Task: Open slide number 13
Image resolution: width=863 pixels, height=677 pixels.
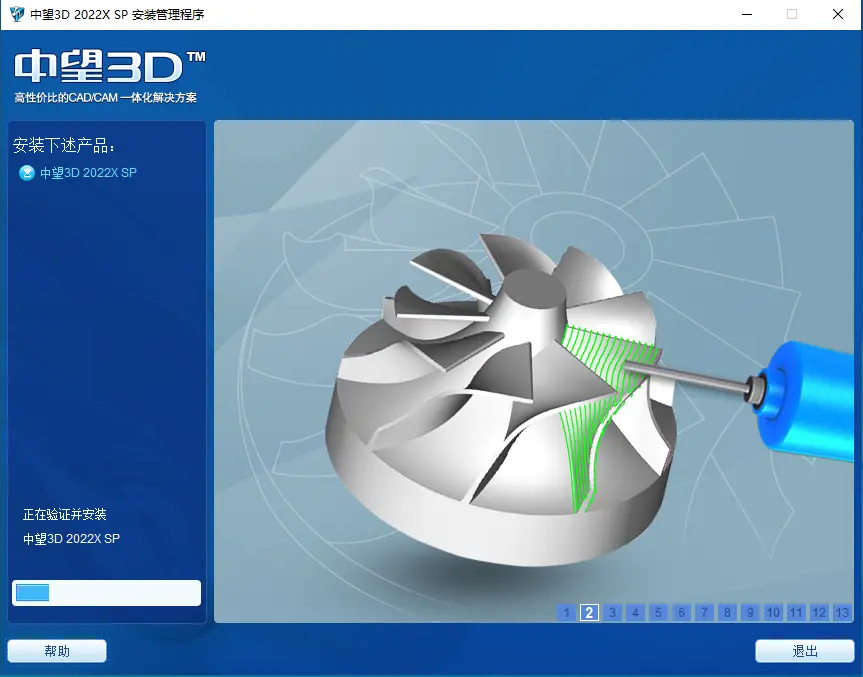Action: pyautogui.click(x=842, y=613)
